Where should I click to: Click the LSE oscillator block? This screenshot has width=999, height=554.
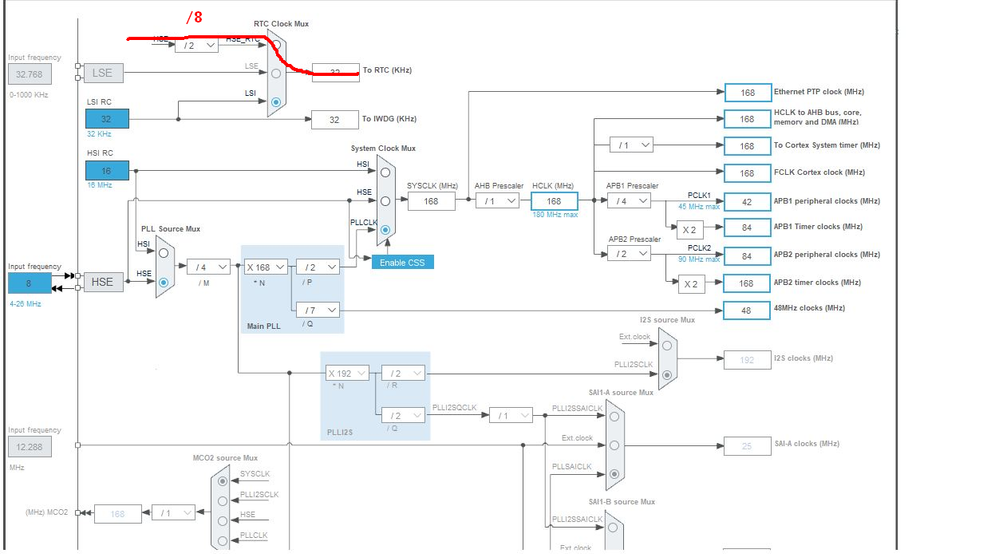point(103,73)
